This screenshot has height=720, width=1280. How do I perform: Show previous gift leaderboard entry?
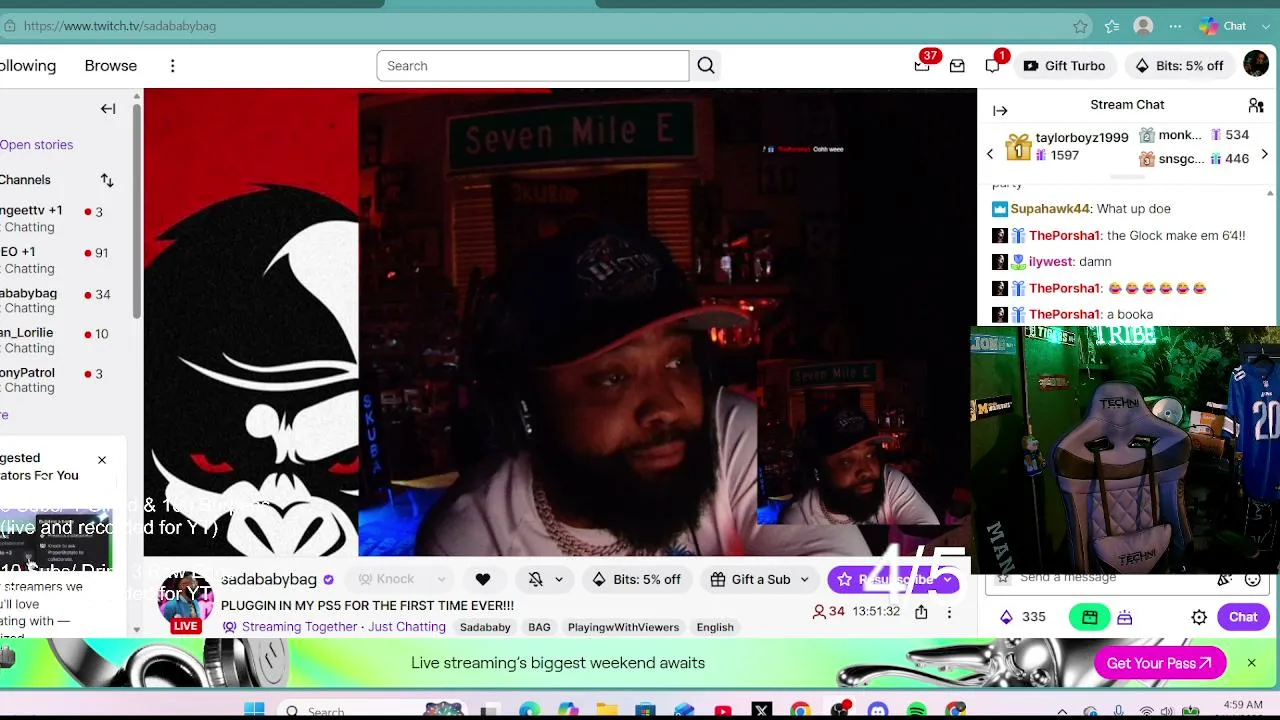coord(990,154)
